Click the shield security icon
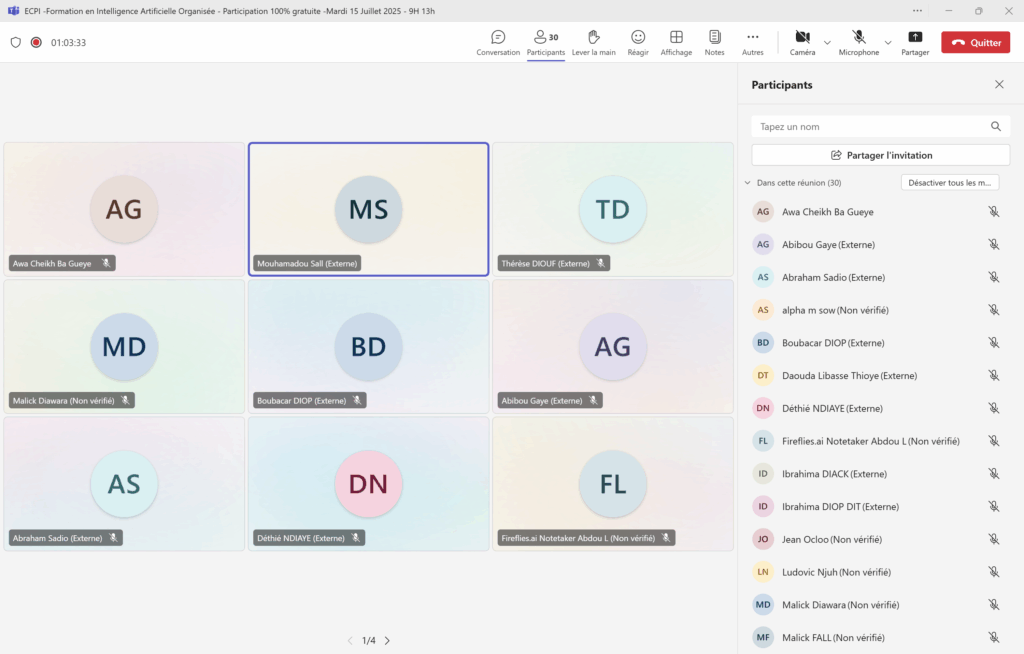This screenshot has height=654, width=1024. point(15,43)
